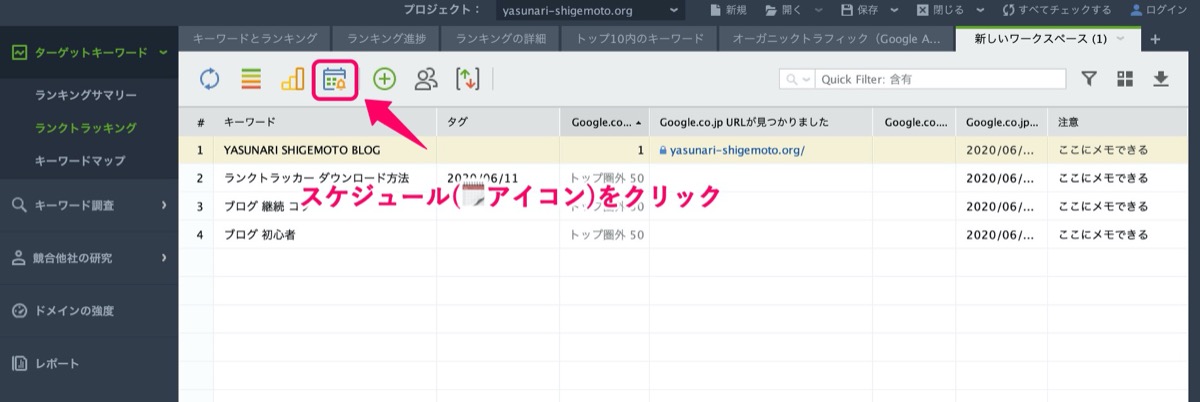Open キーワードマップ in sidebar
Image resolution: width=1200 pixels, height=402 pixels.
(80, 160)
